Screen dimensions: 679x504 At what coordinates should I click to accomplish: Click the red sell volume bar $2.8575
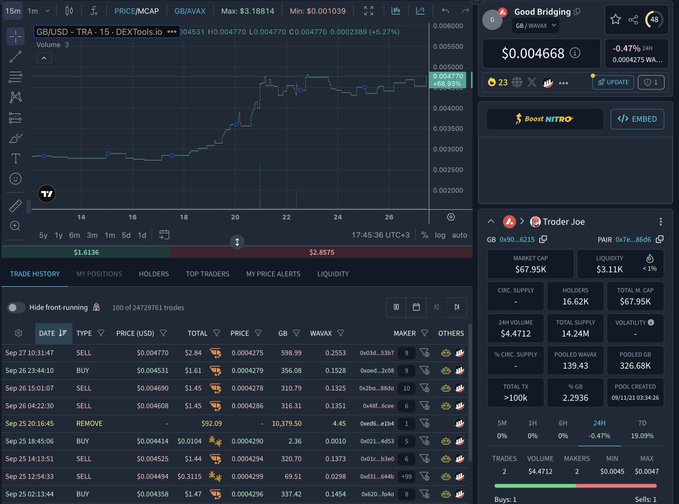point(322,252)
